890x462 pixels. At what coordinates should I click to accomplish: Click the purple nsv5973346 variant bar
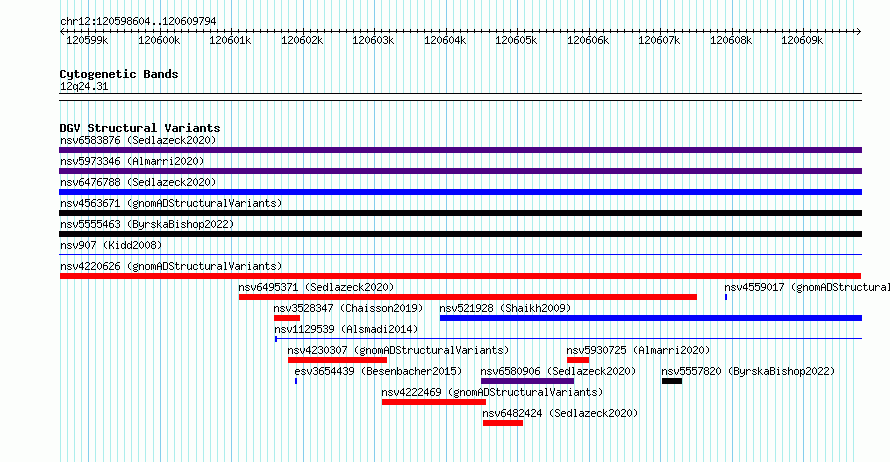pyautogui.click(x=460, y=171)
